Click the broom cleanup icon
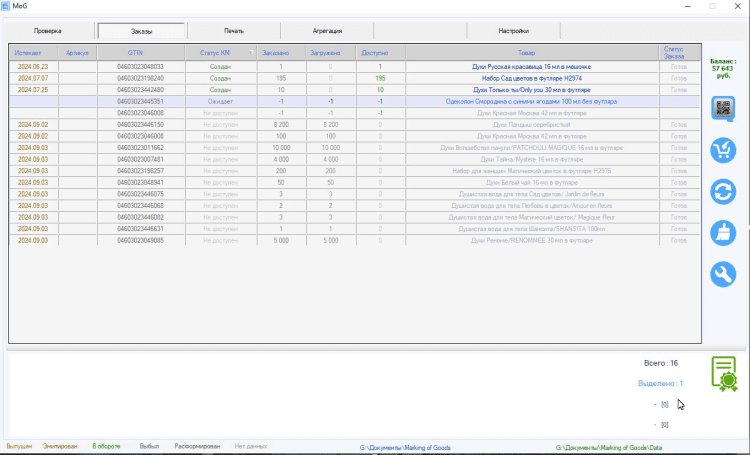750x455 pixels. 723,233
